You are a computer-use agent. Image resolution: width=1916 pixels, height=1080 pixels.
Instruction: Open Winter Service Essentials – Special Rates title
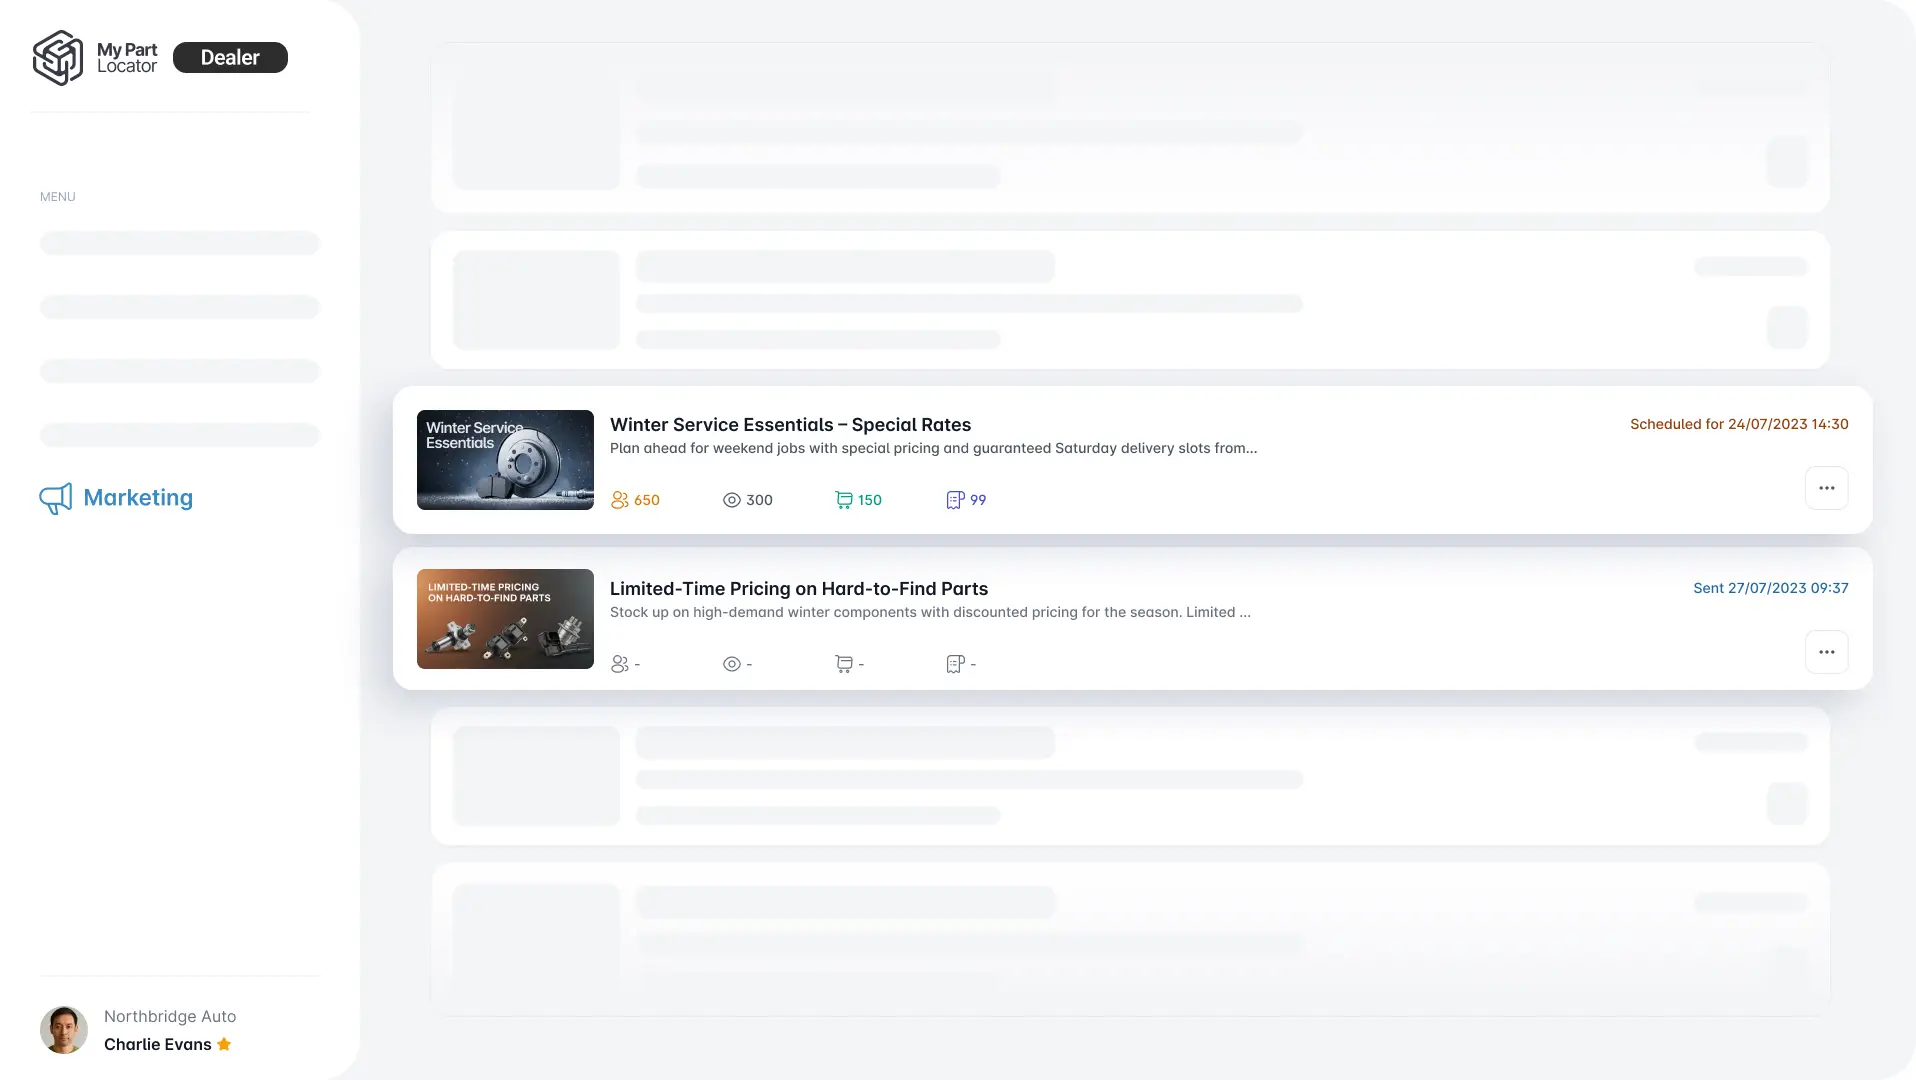[x=790, y=425]
